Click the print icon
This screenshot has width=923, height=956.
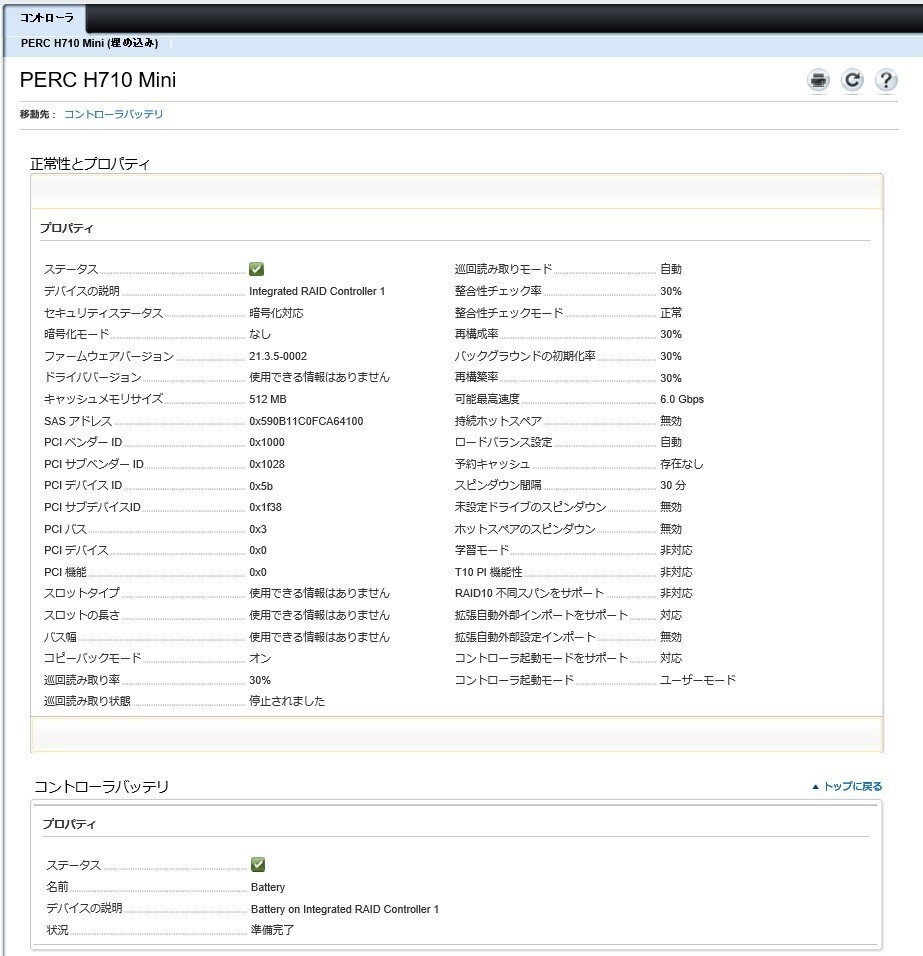point(818,80)
